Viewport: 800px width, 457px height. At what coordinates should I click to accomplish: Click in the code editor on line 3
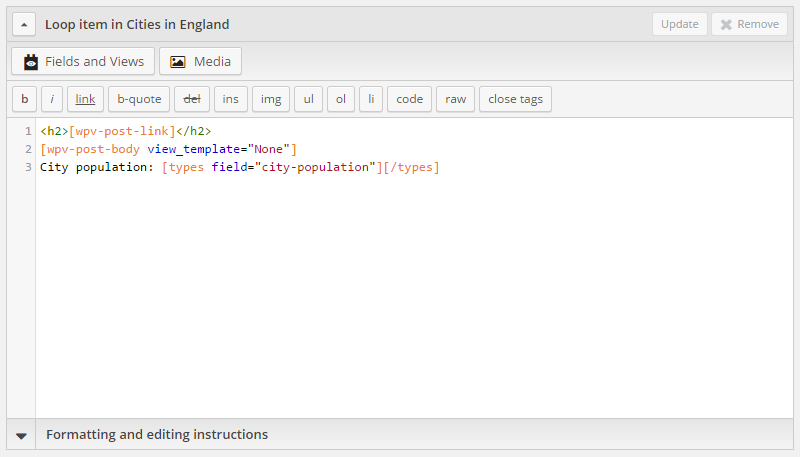coord(500,167)
